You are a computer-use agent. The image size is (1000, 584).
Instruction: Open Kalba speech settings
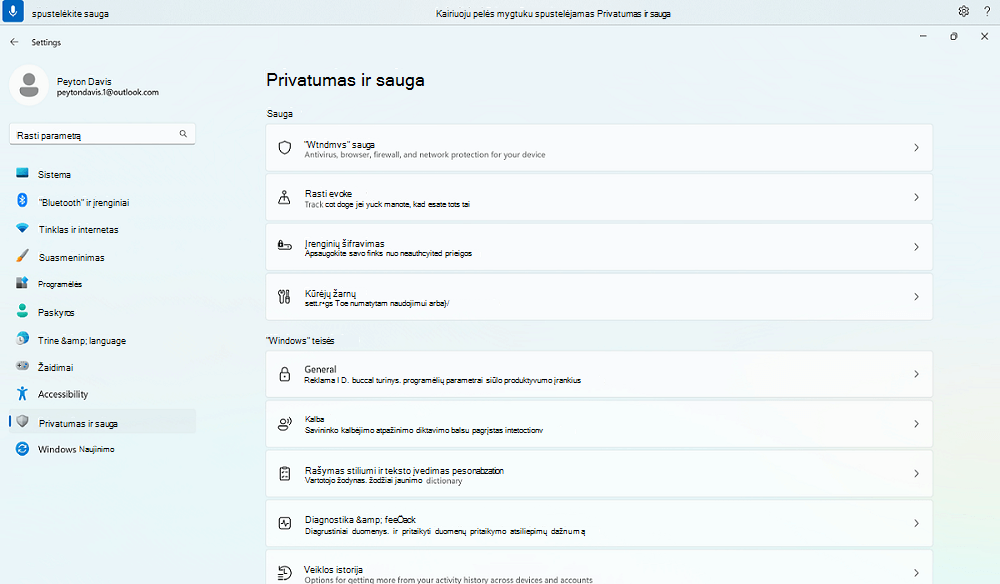599,424
